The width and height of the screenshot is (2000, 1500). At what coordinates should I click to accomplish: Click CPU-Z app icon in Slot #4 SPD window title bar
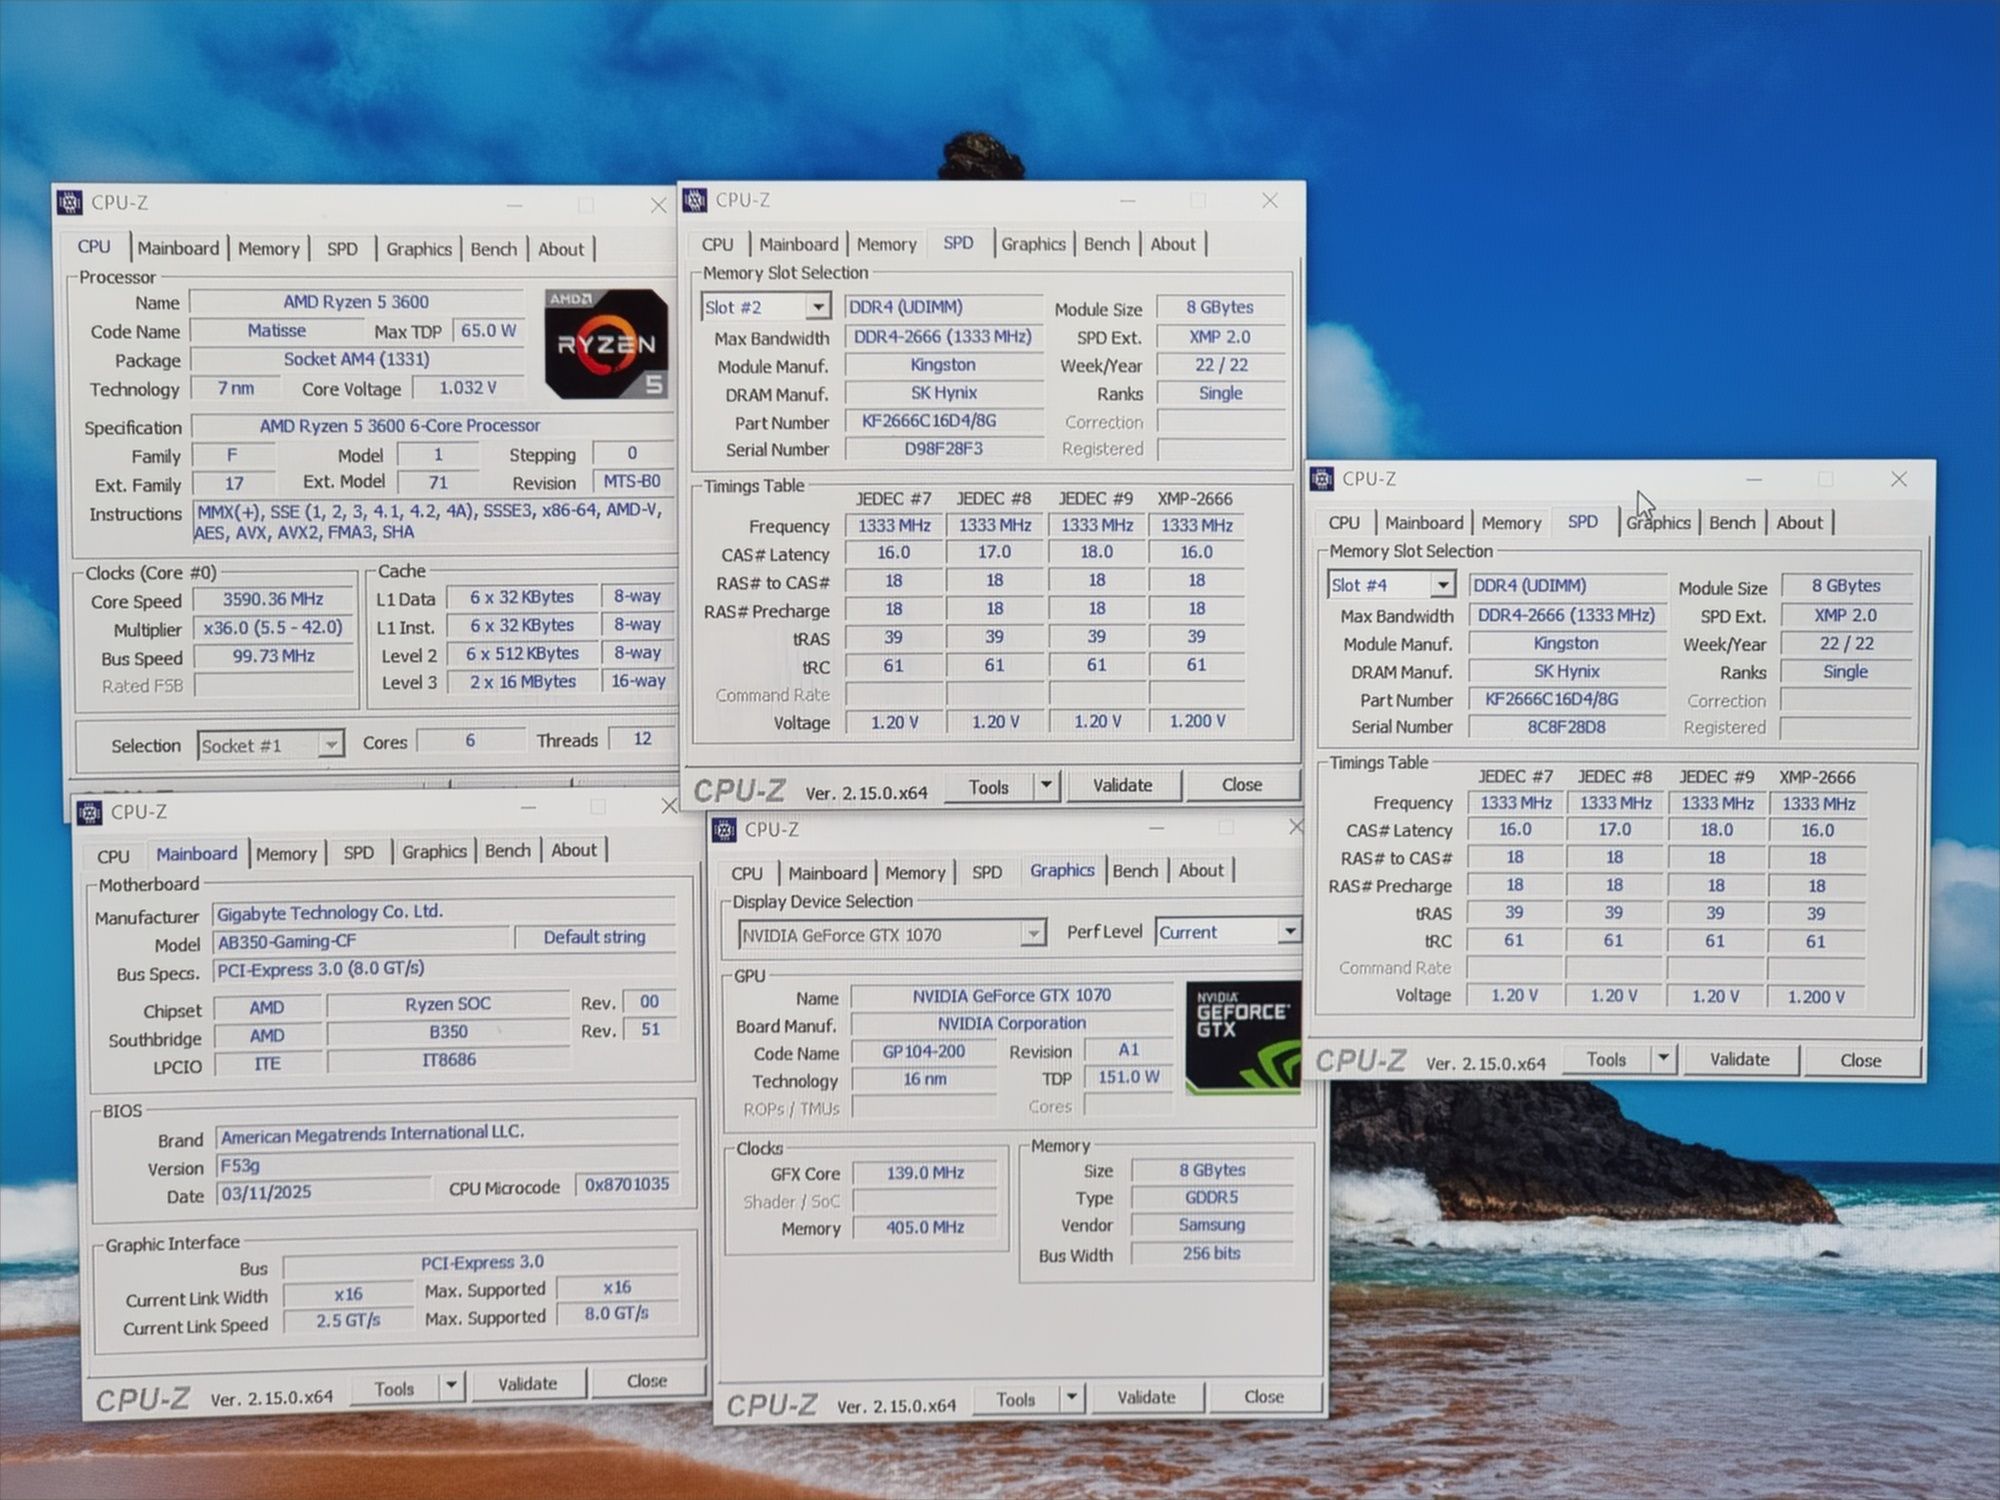click(x=1322, y=479)
